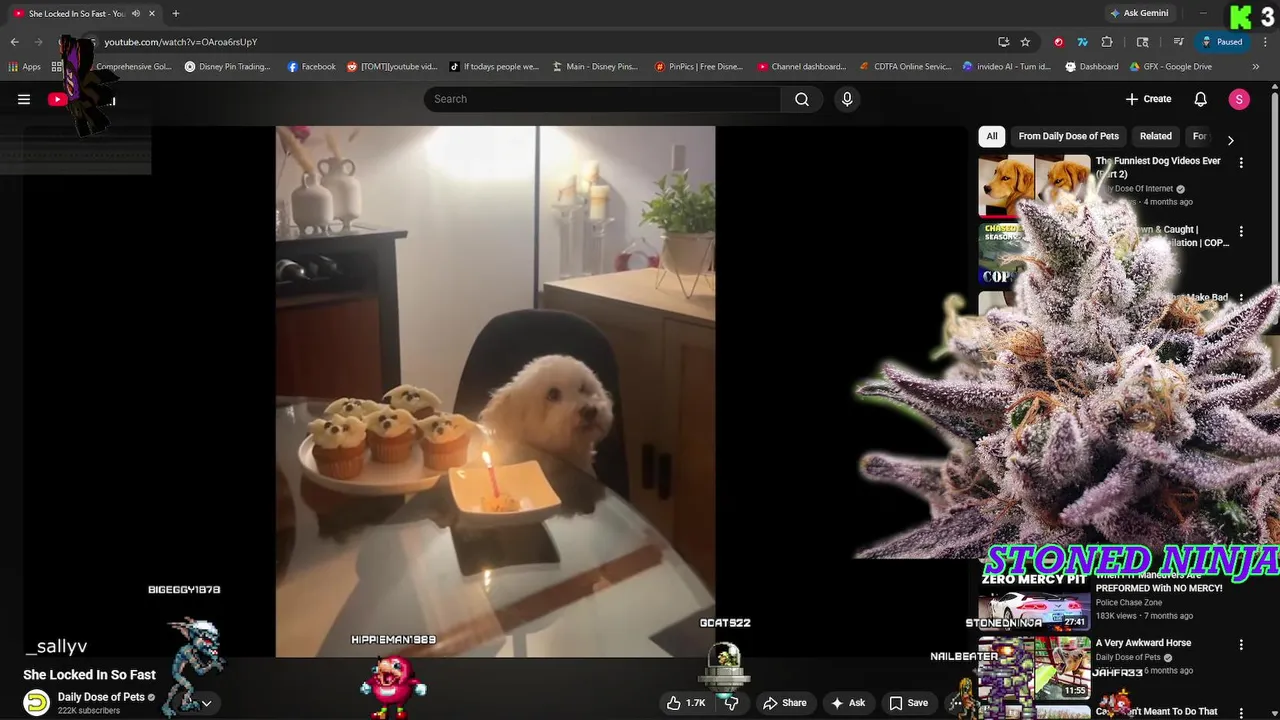Open the invideo AI bookmark
This screenshot has height=720, width=1280.
[x=1006, y=67]
